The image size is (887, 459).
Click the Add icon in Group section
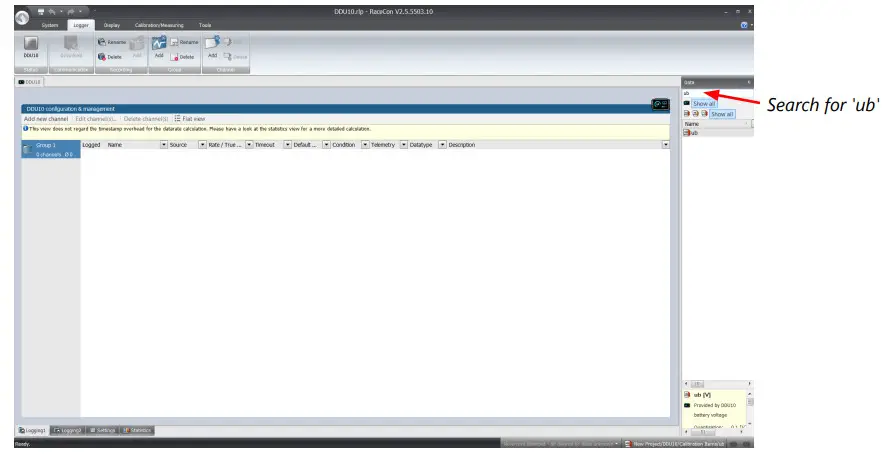pos(159,43)
